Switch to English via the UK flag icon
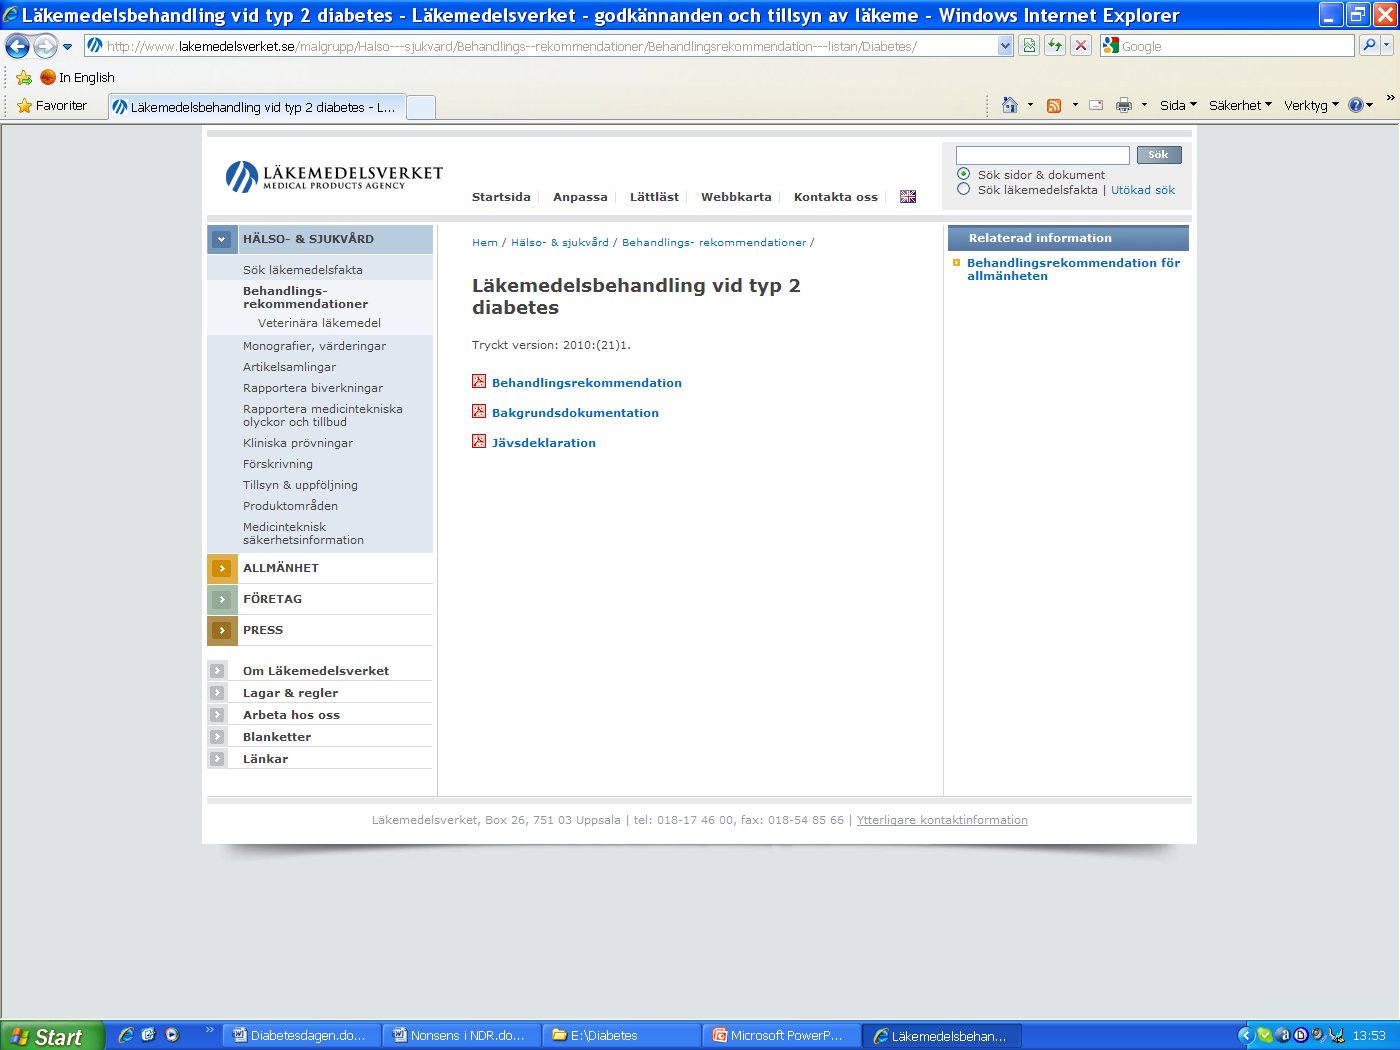The height and width of the screenshot is (1050, 1400). click(x=908, y=197)
